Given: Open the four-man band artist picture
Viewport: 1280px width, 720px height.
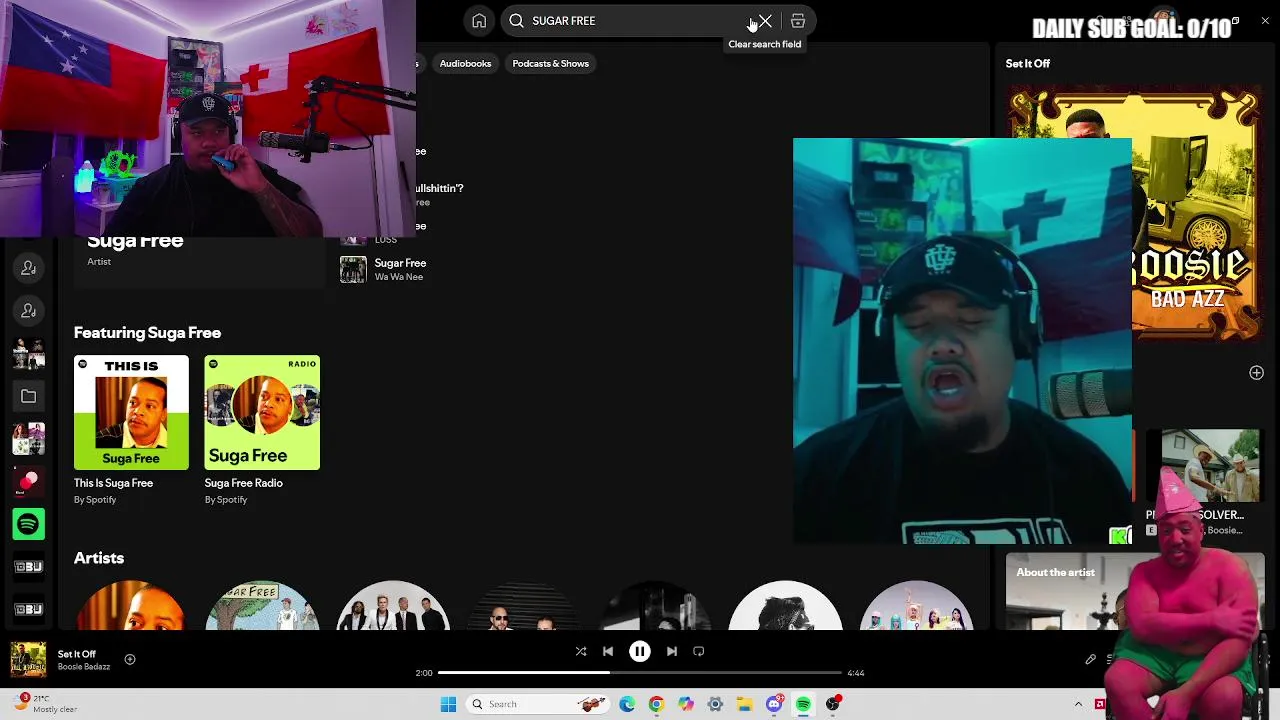Looking at the screenshot, I should (393, 606).
